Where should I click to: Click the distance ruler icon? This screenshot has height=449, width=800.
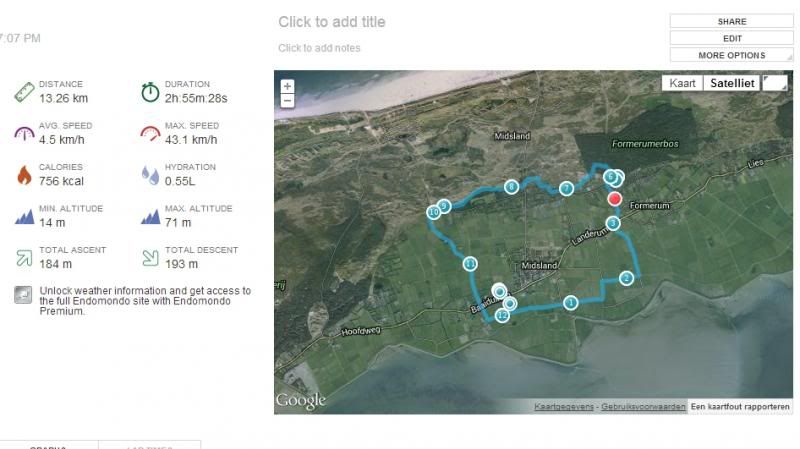pyautogui.click(x=24, y=92)
